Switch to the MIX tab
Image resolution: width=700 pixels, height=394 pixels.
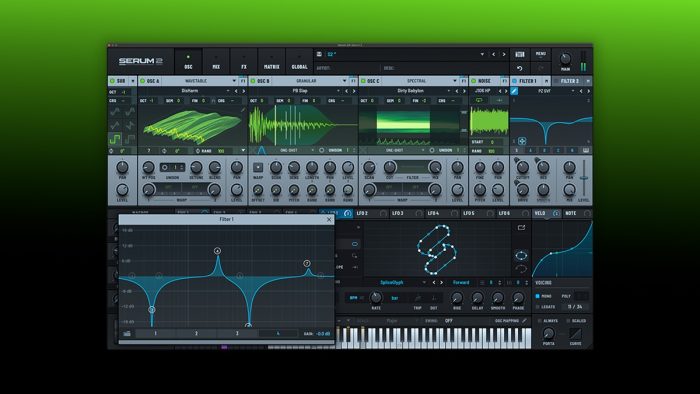point(216,62)
